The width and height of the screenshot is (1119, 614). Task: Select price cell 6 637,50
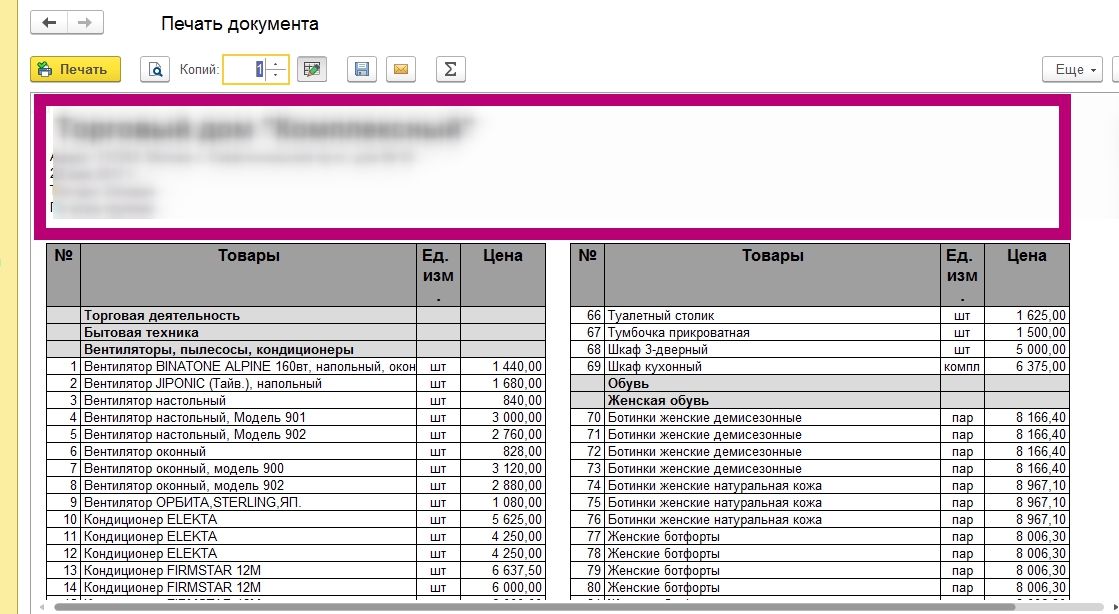pos(502,570)
